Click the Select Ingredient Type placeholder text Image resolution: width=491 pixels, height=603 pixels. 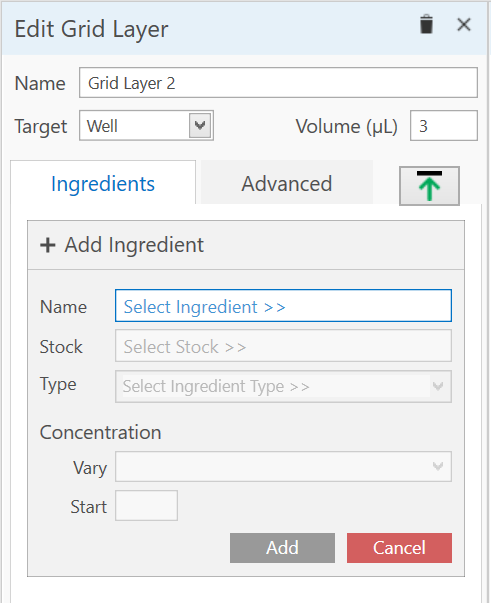point(216,386)
